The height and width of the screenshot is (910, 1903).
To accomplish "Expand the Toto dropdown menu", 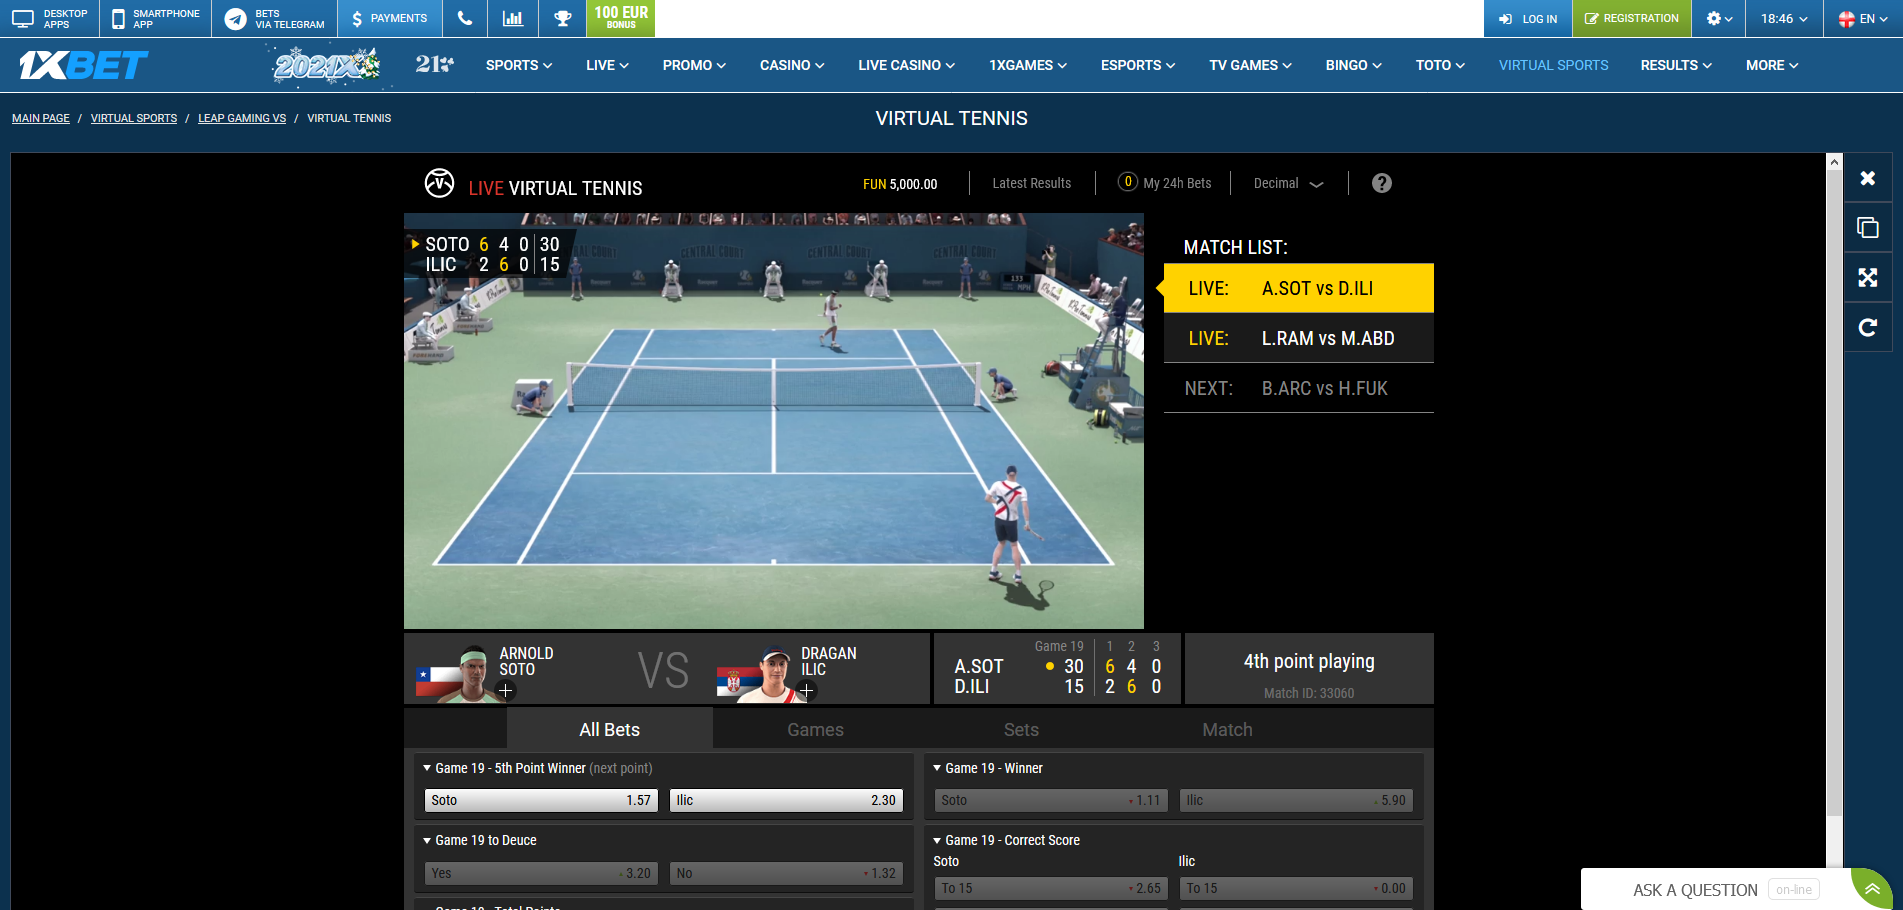I will pyautogui.click(x=1440, y=66).
